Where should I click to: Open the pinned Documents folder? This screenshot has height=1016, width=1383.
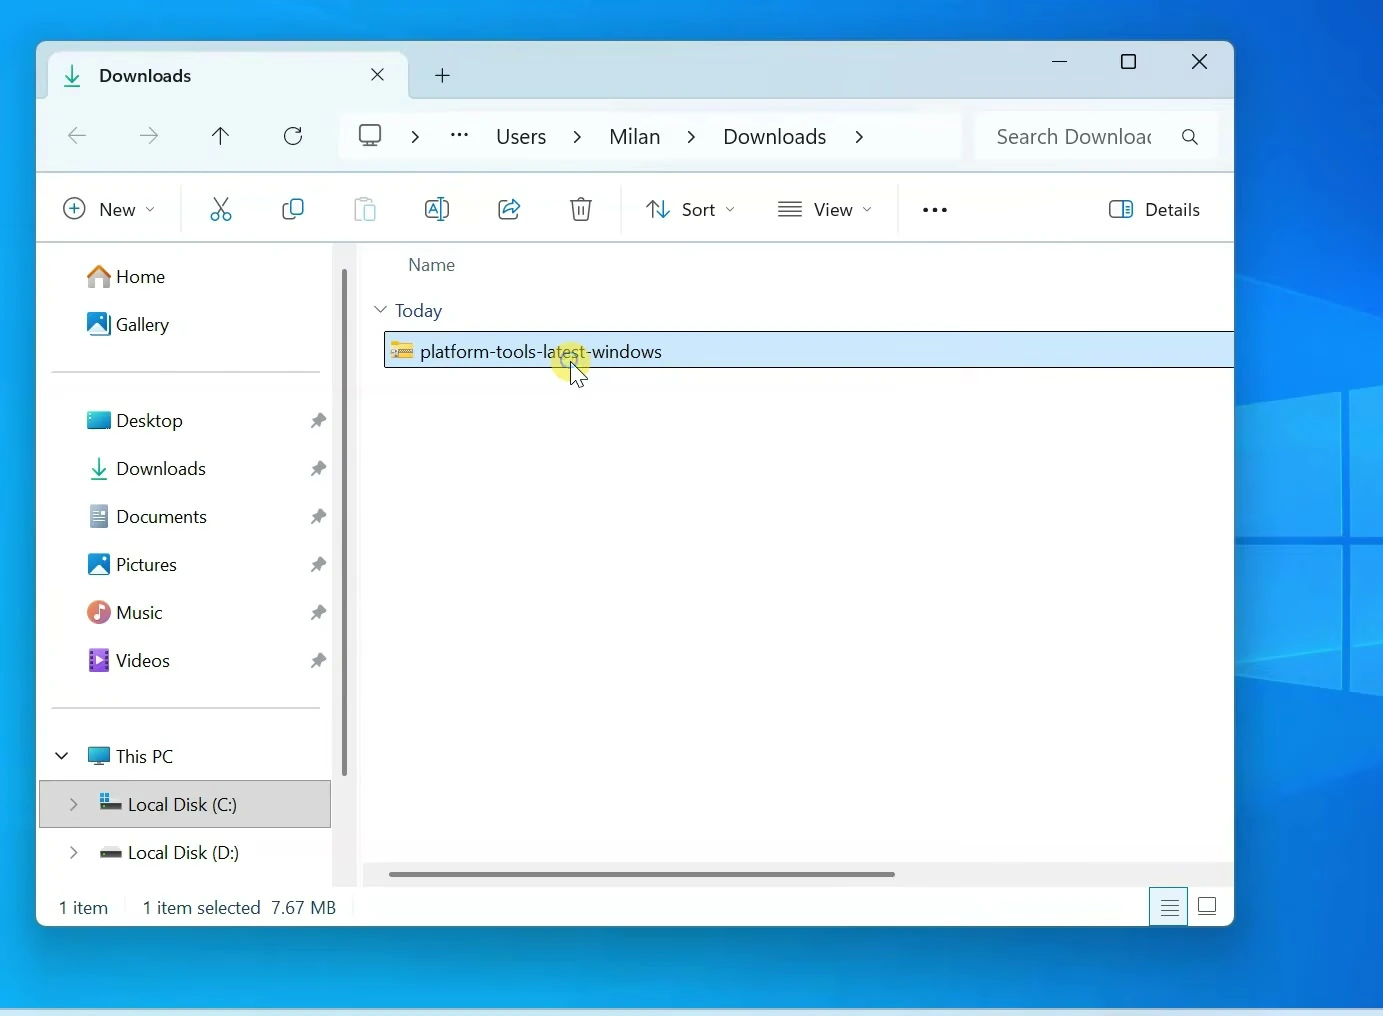coord(148,517)
